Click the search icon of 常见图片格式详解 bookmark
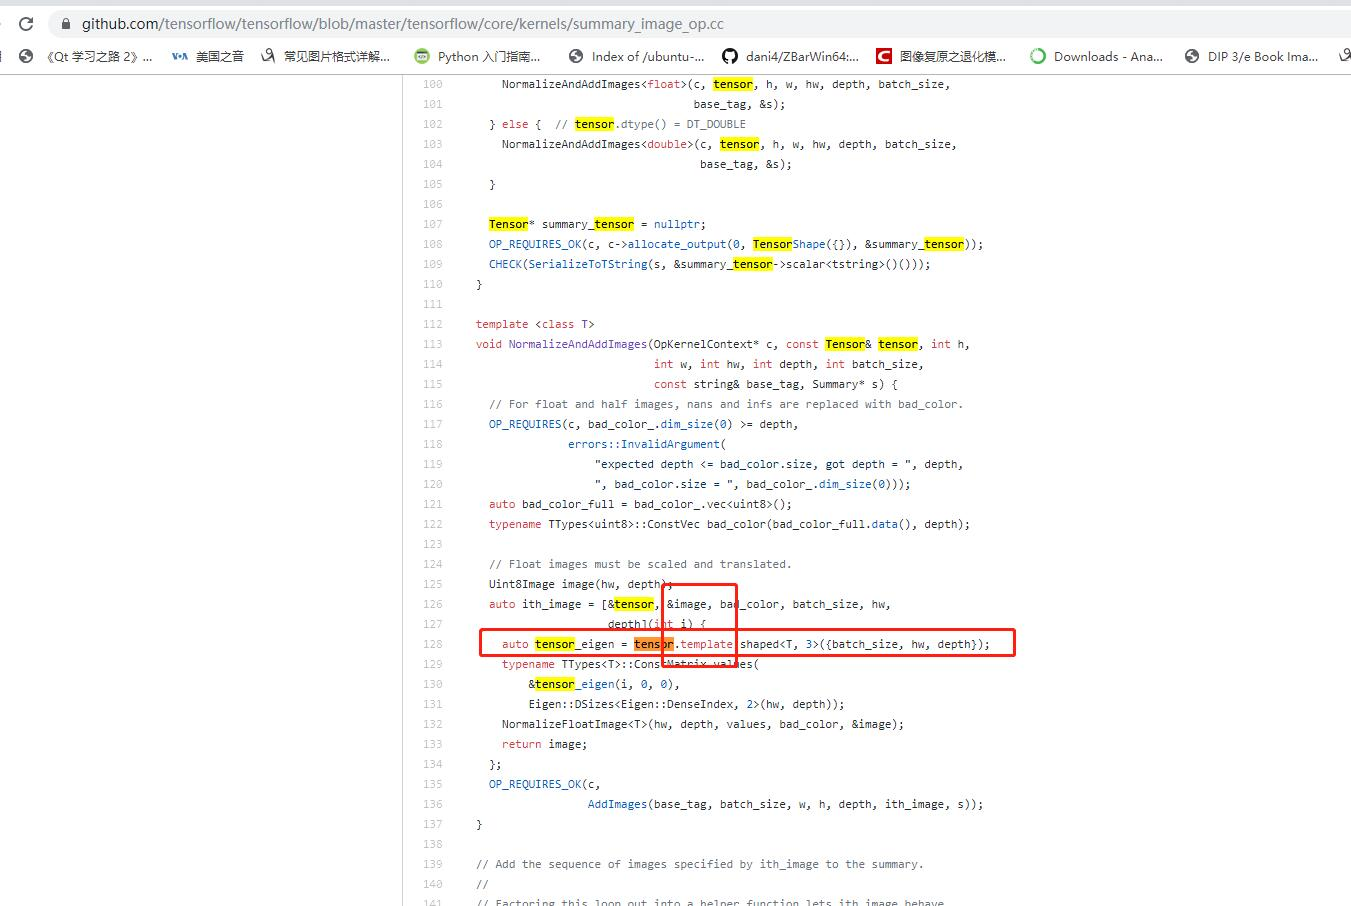The width and height of the screenshot is (1351, 906). point(267,56)
